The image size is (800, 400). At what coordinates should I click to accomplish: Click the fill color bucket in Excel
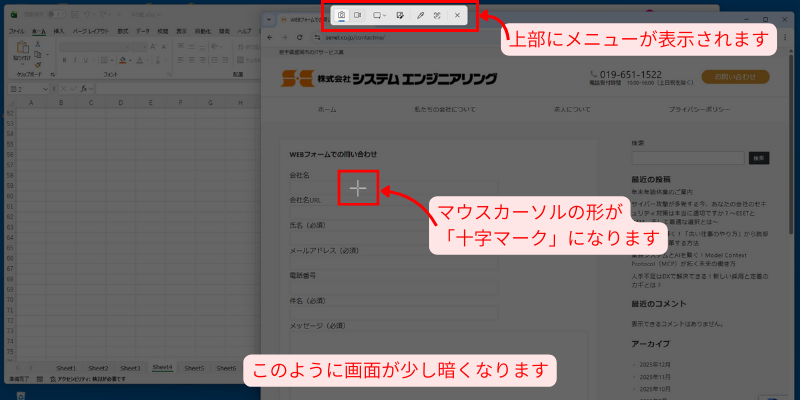[x=122, y=60]
